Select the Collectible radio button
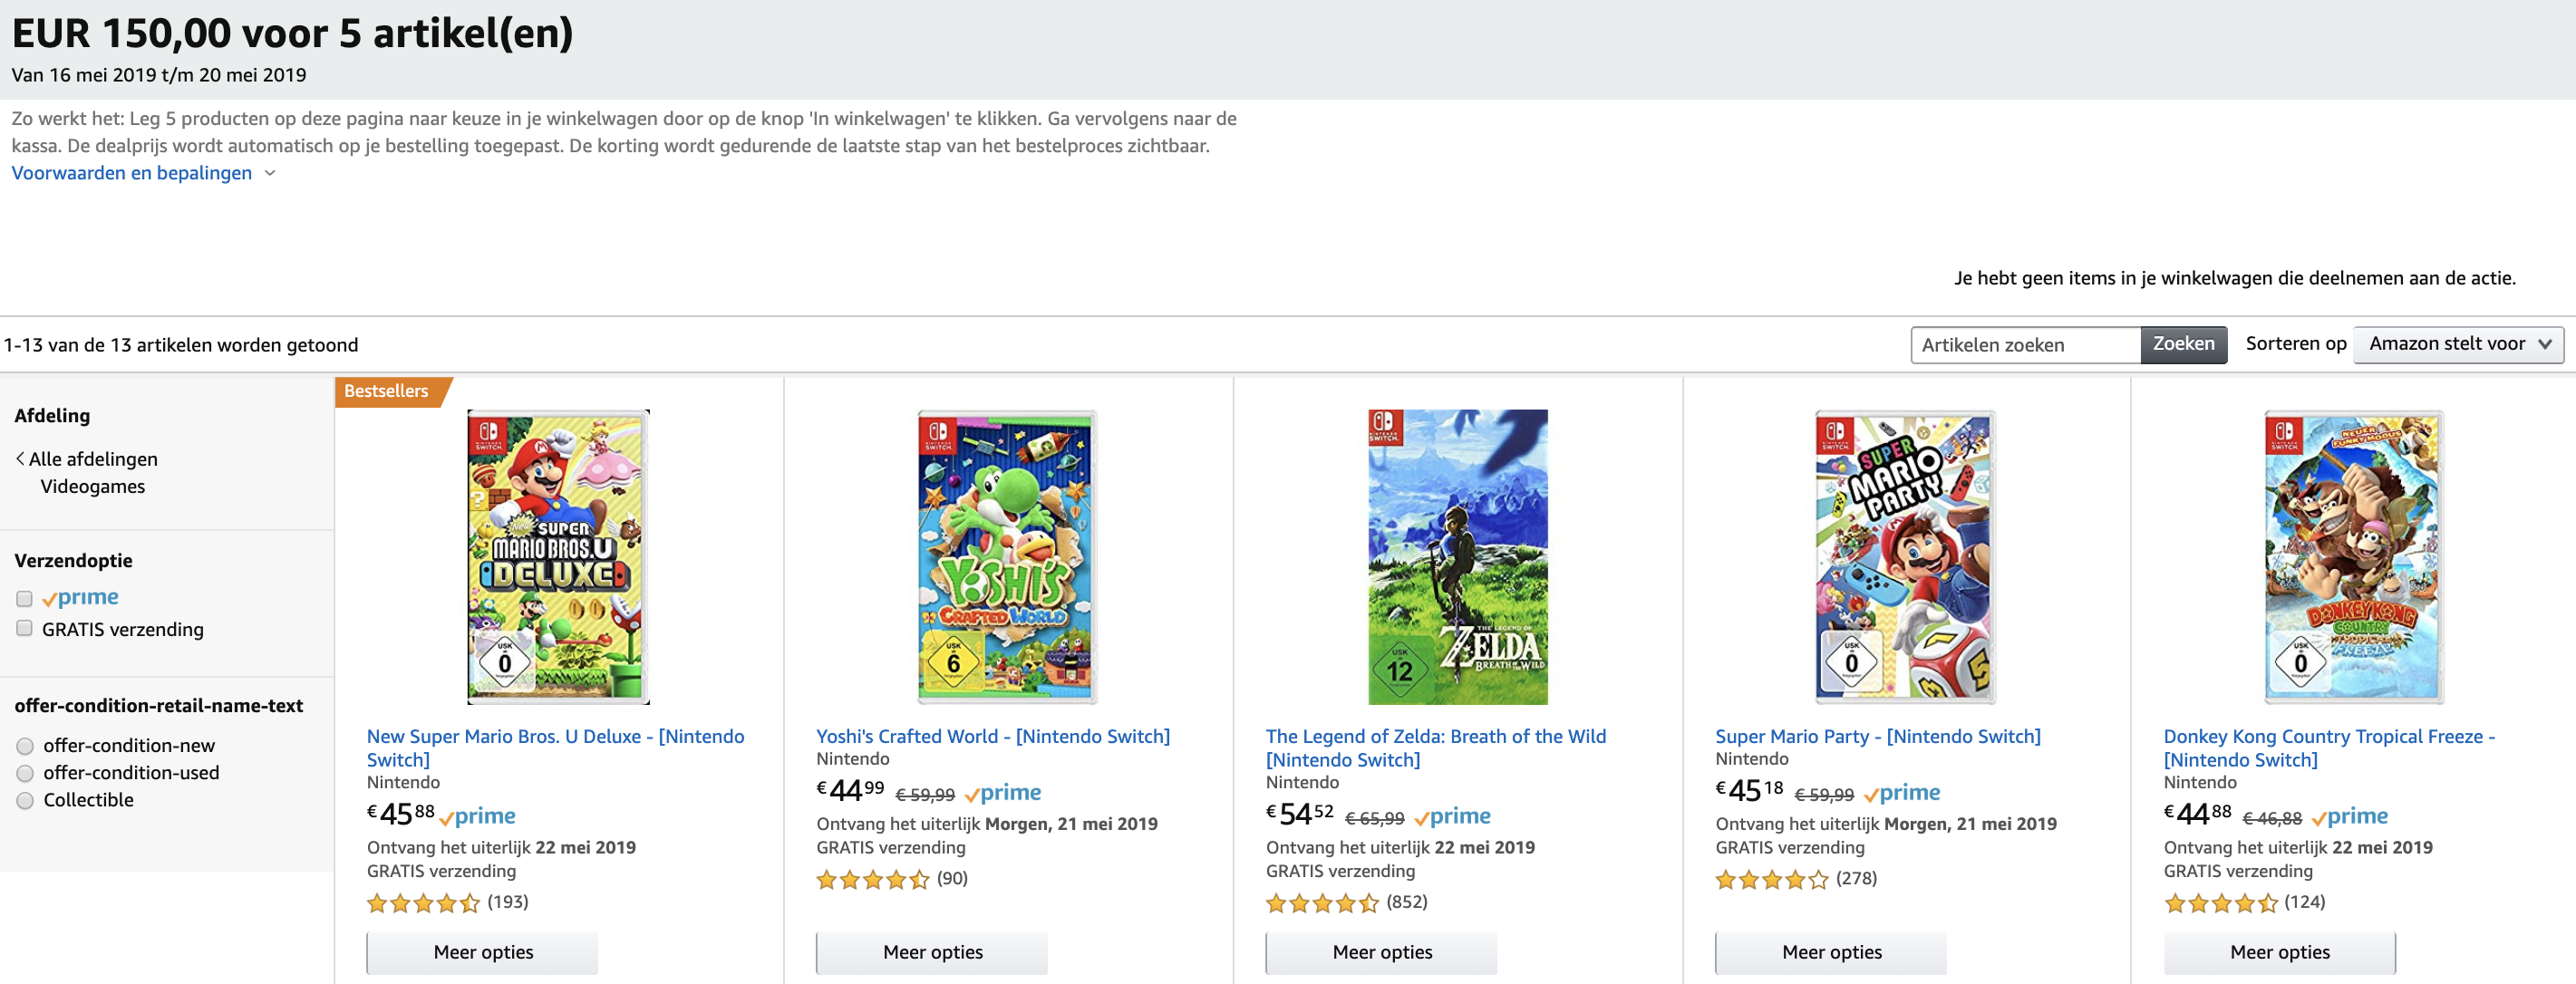The width and height of the screenshot is (2576, 984). pos(25,800)
